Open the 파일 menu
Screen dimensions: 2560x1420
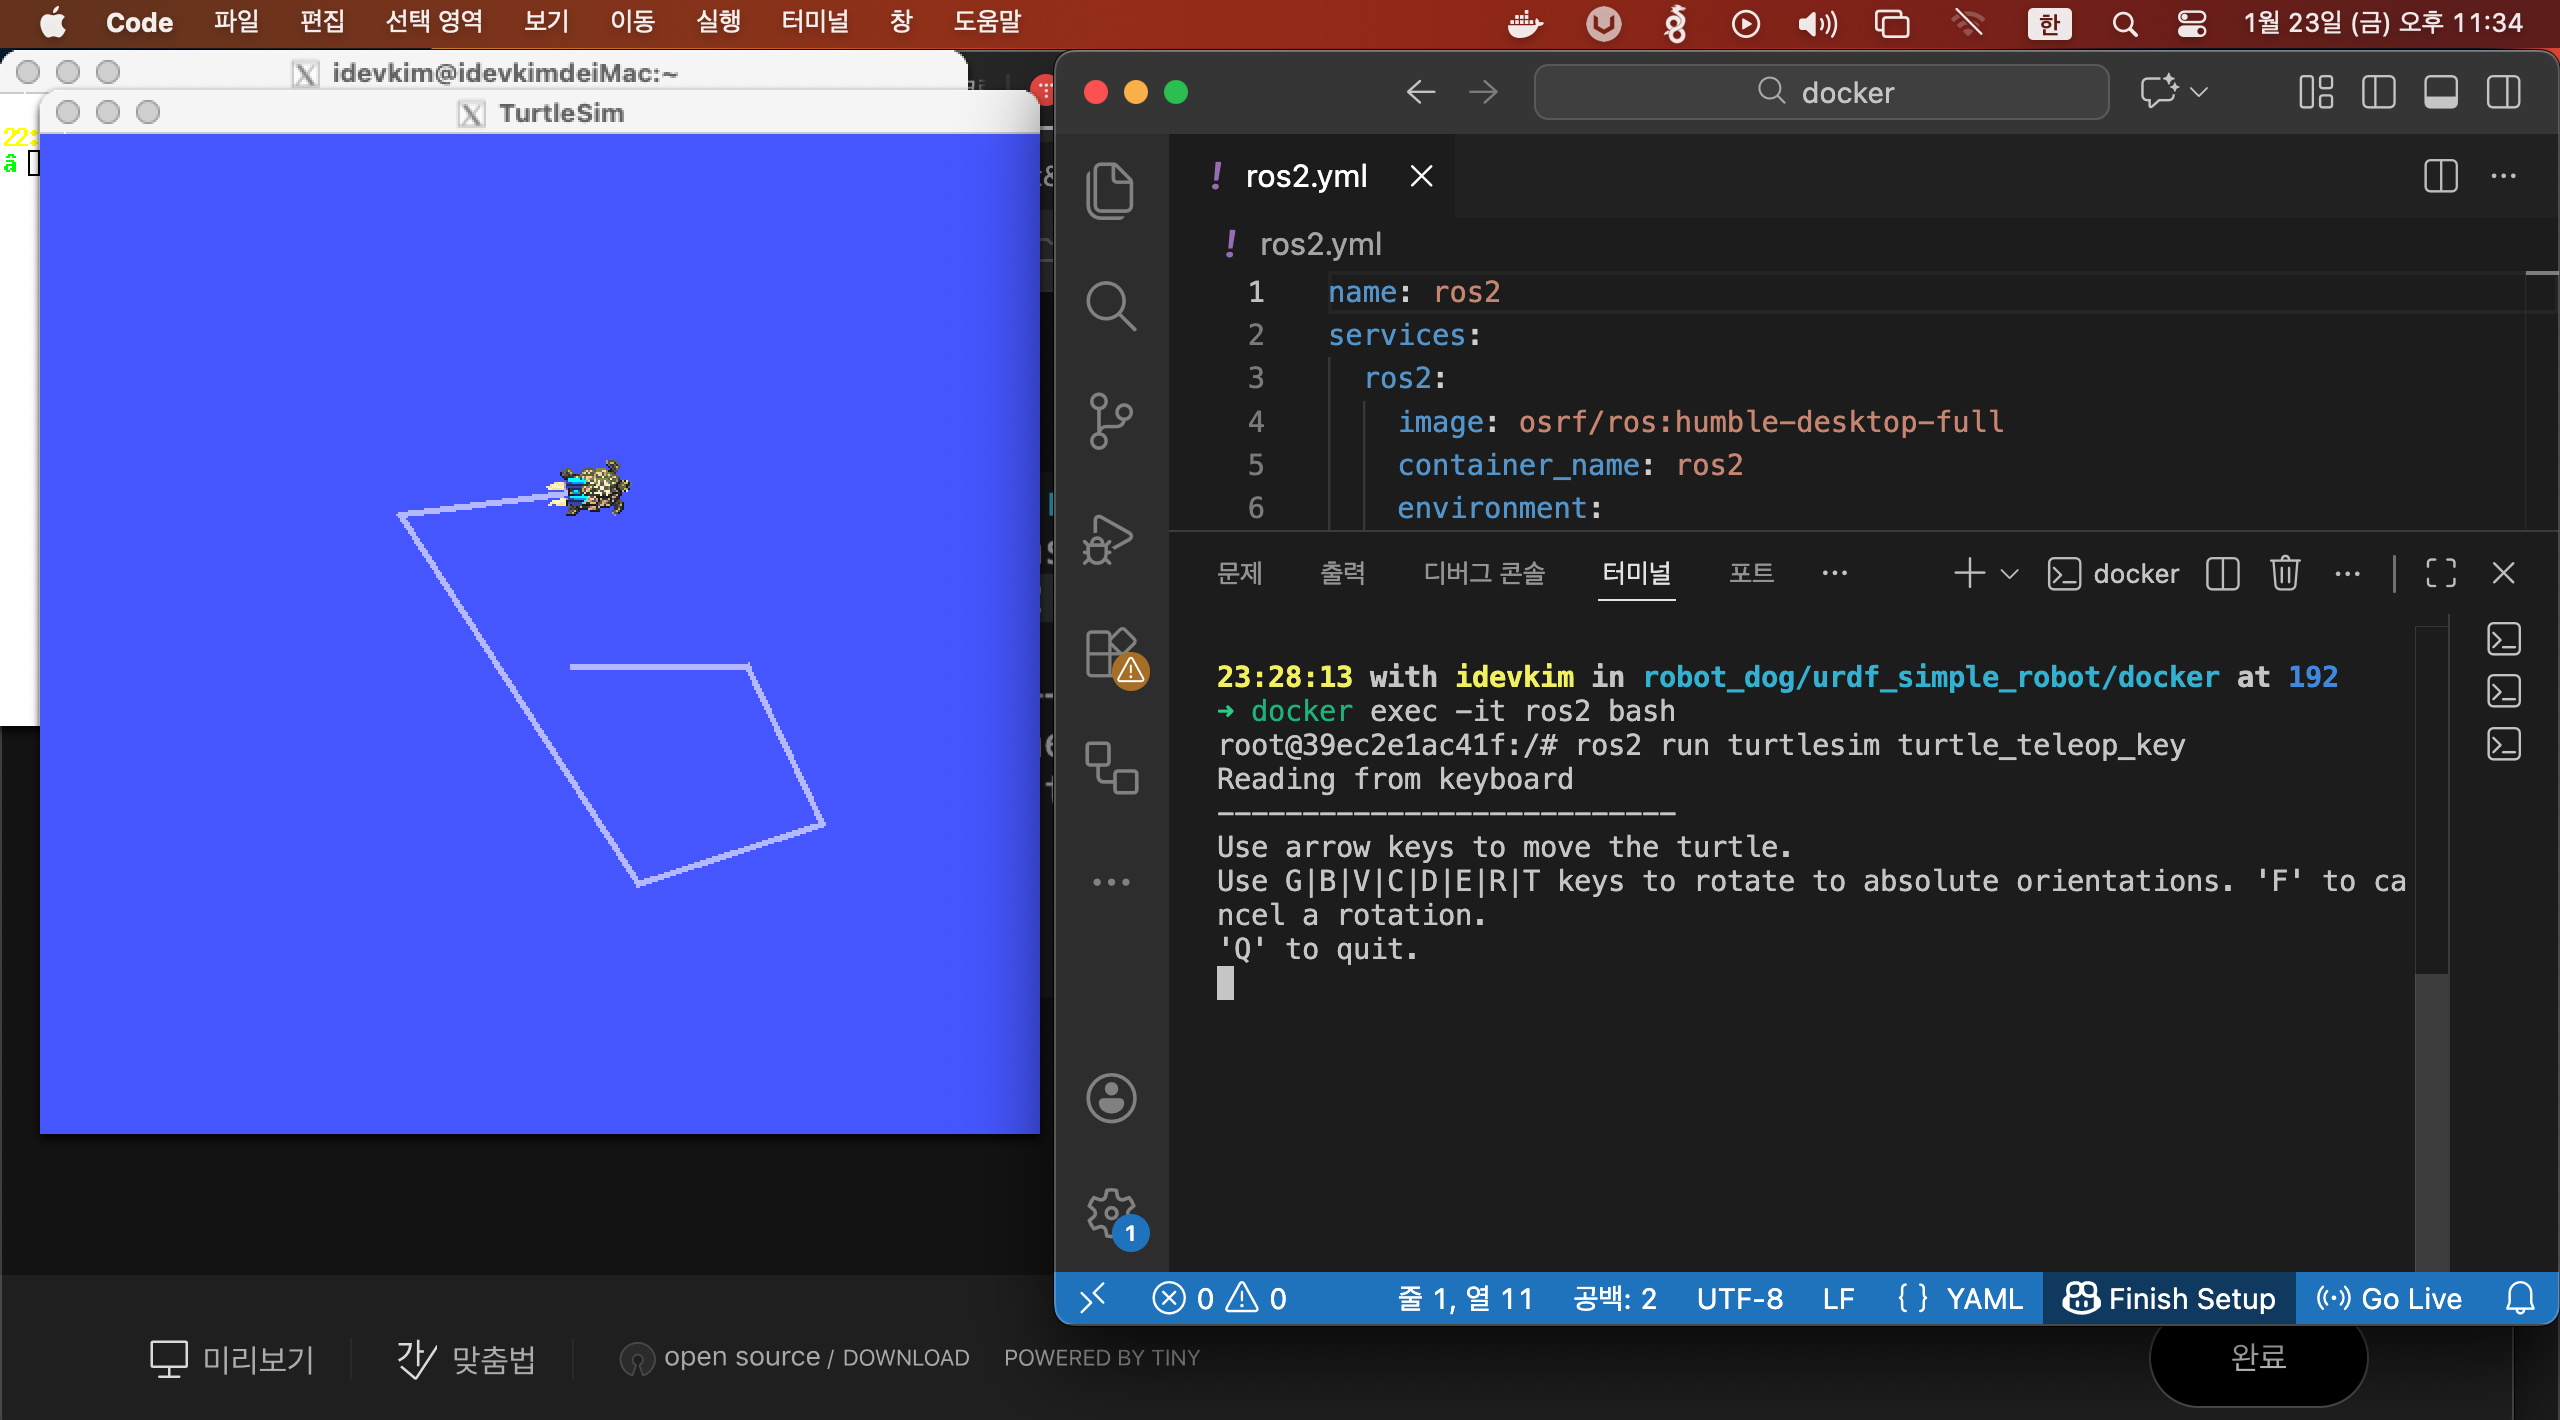click(x=236, y=22)
